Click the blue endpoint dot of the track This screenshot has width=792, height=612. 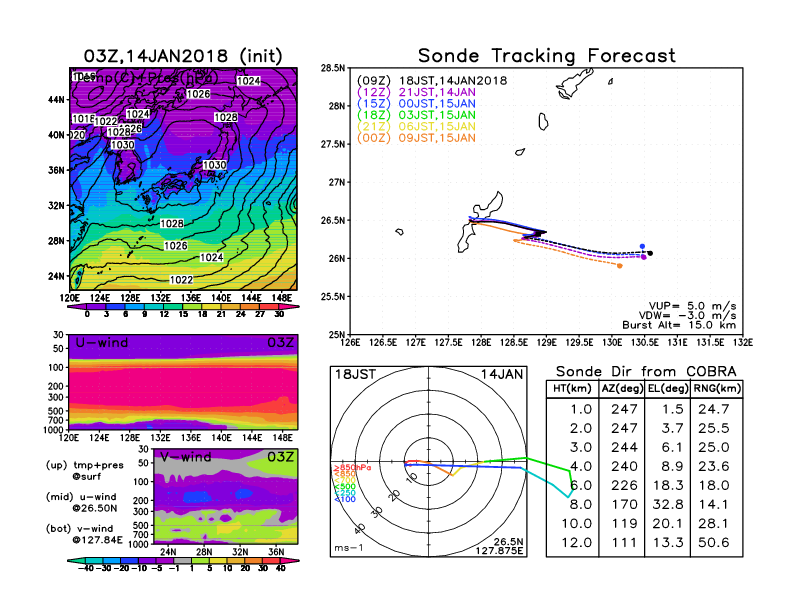[642, 246]
